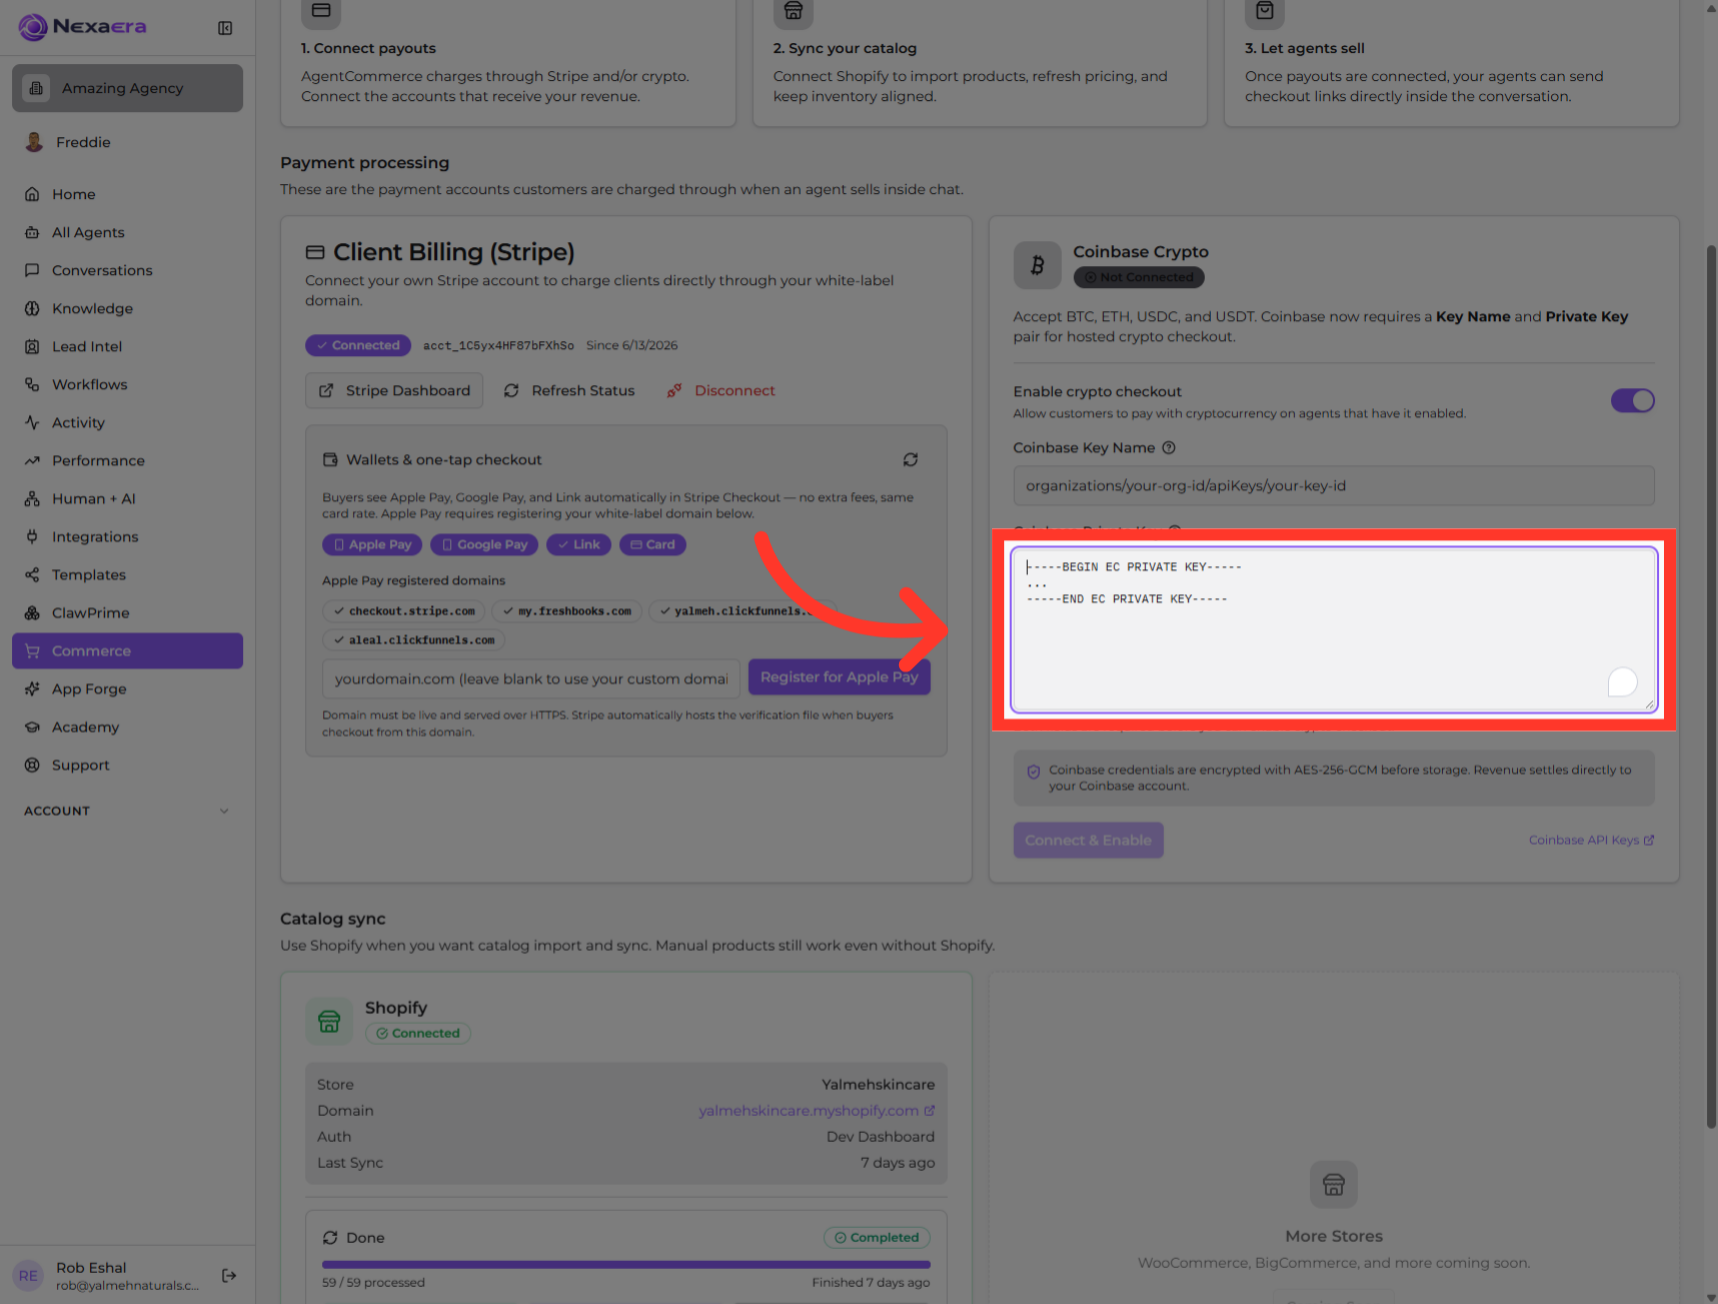Open the Amazing Agency workspace selector

coord(127,88)
